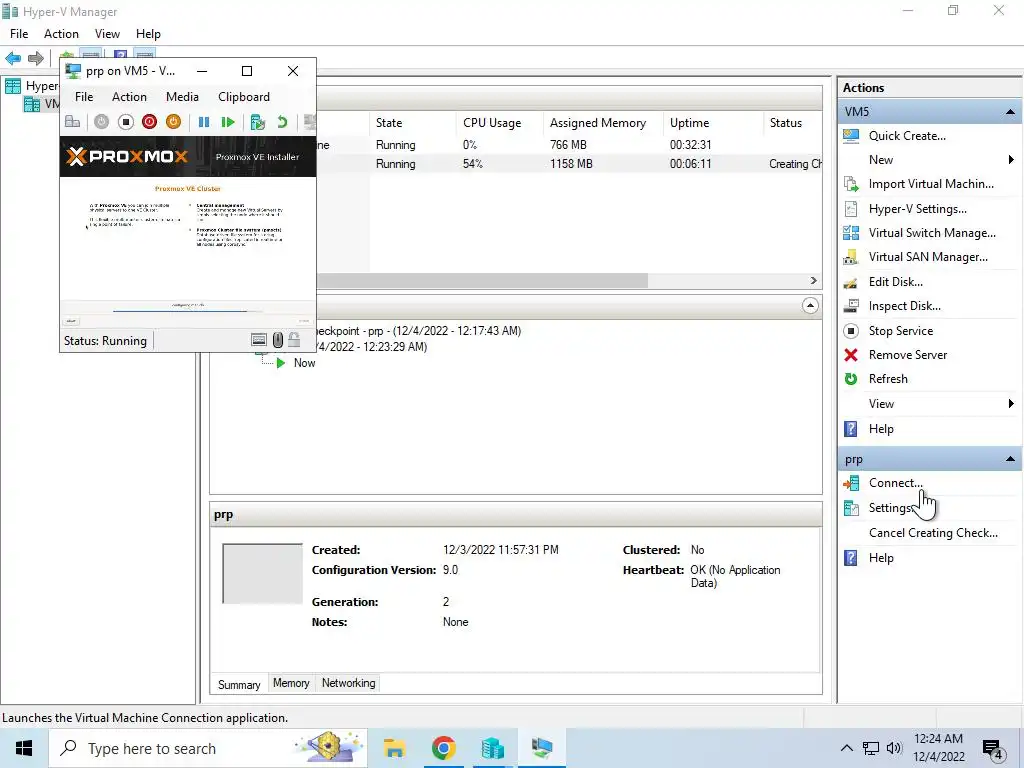Click the prp VM thumbnail preview

263,573
